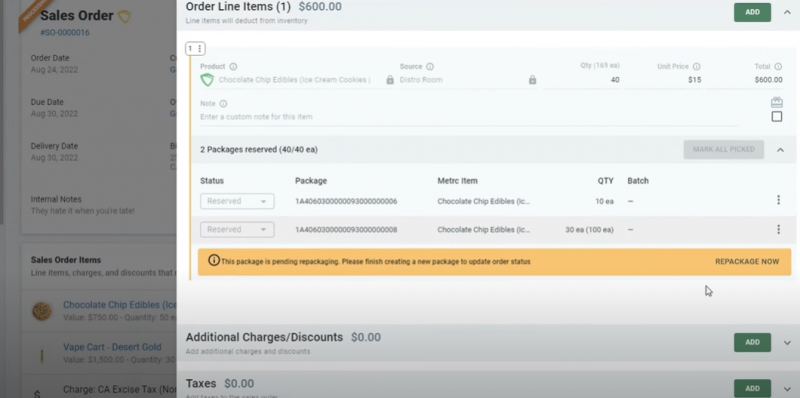Add a tax to the order
800x398 pixels.
pos(752,388)
